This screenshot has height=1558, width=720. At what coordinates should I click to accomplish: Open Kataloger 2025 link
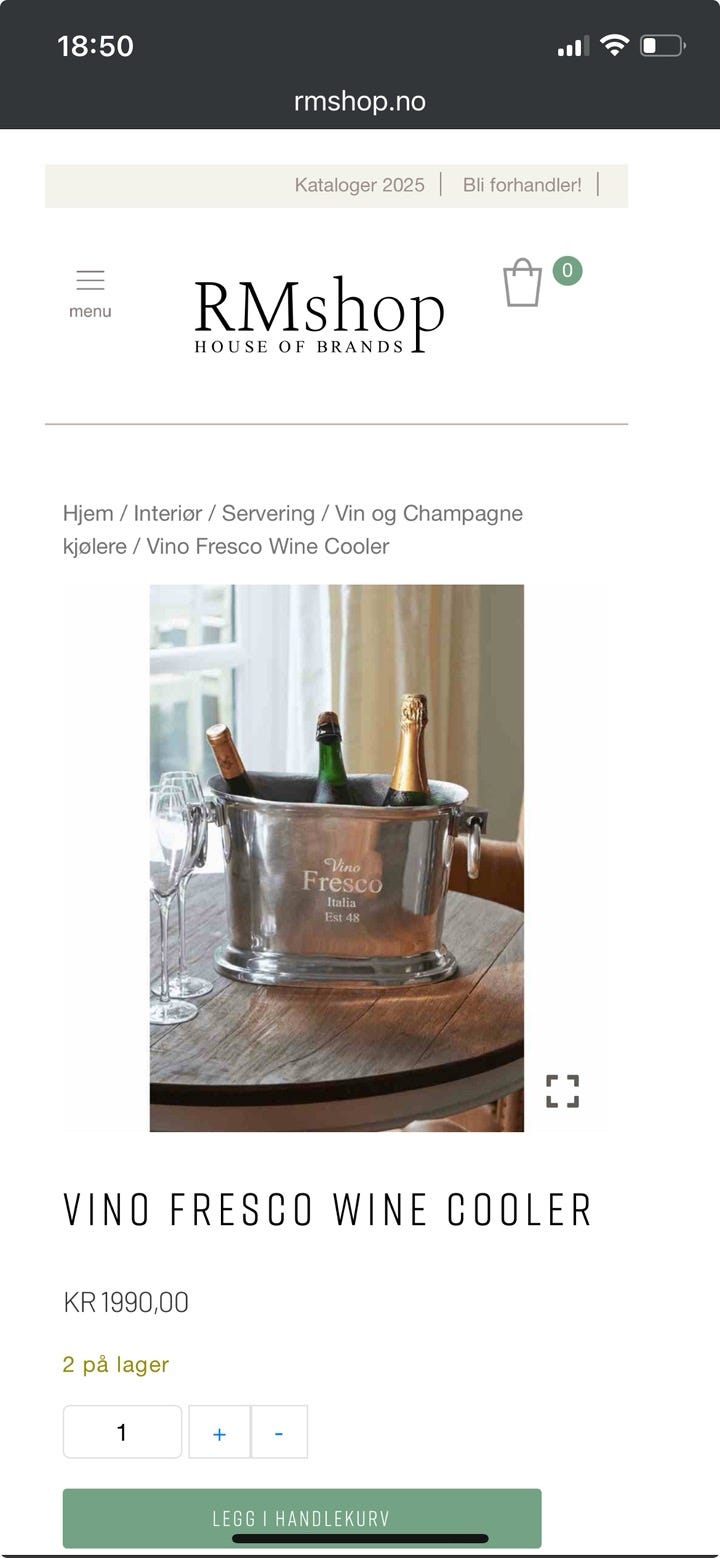point(359,185)
